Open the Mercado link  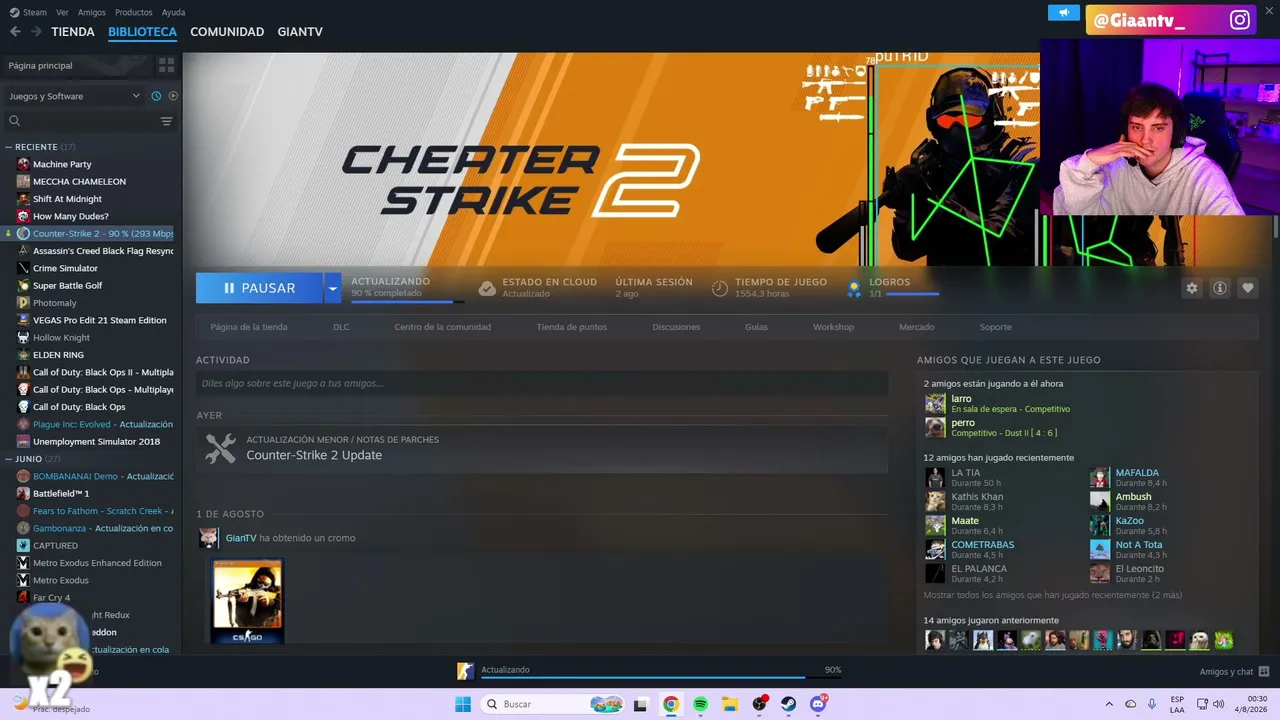(917, 327)
